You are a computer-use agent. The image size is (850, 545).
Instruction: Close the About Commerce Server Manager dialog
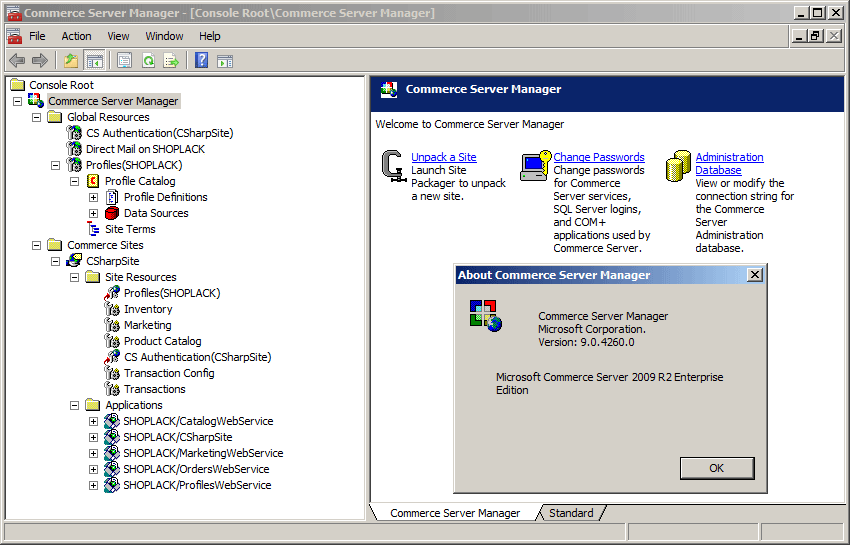click(x=755, y=275)
